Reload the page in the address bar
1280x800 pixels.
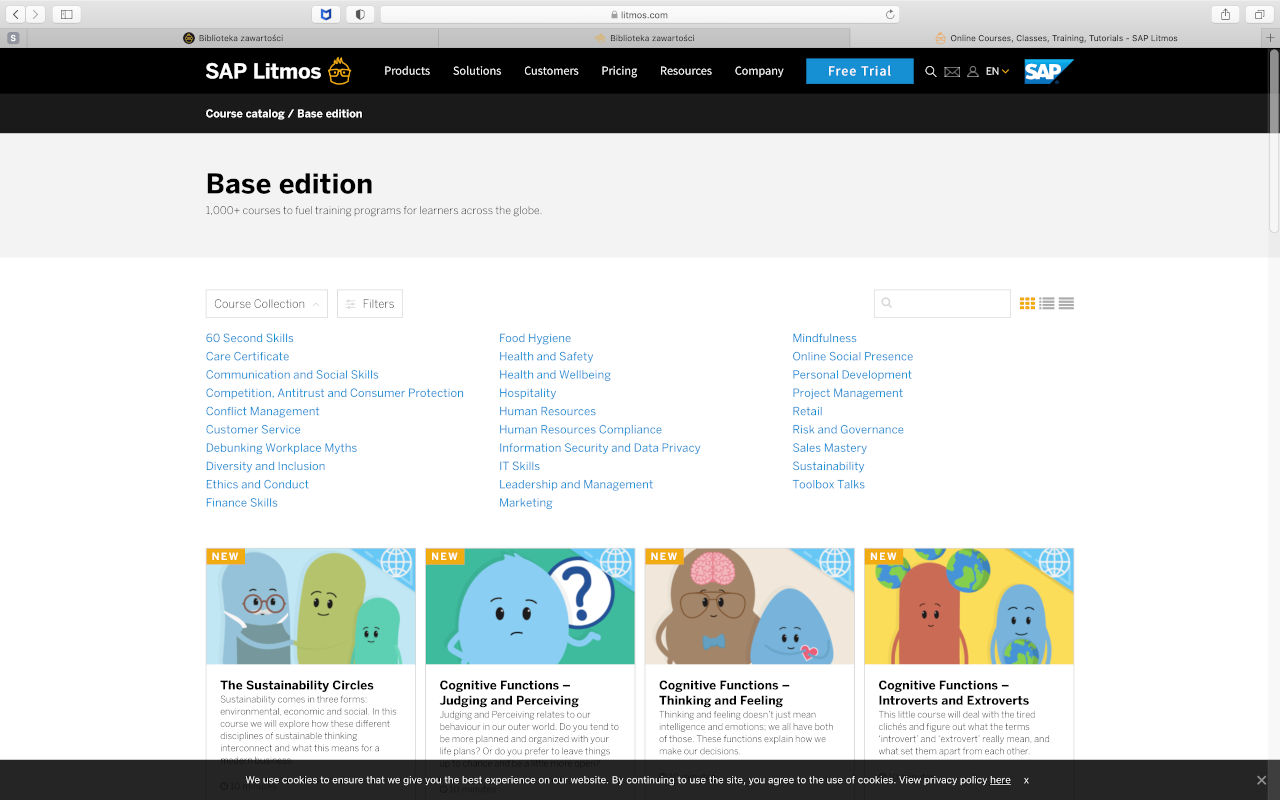pos(889,14)
